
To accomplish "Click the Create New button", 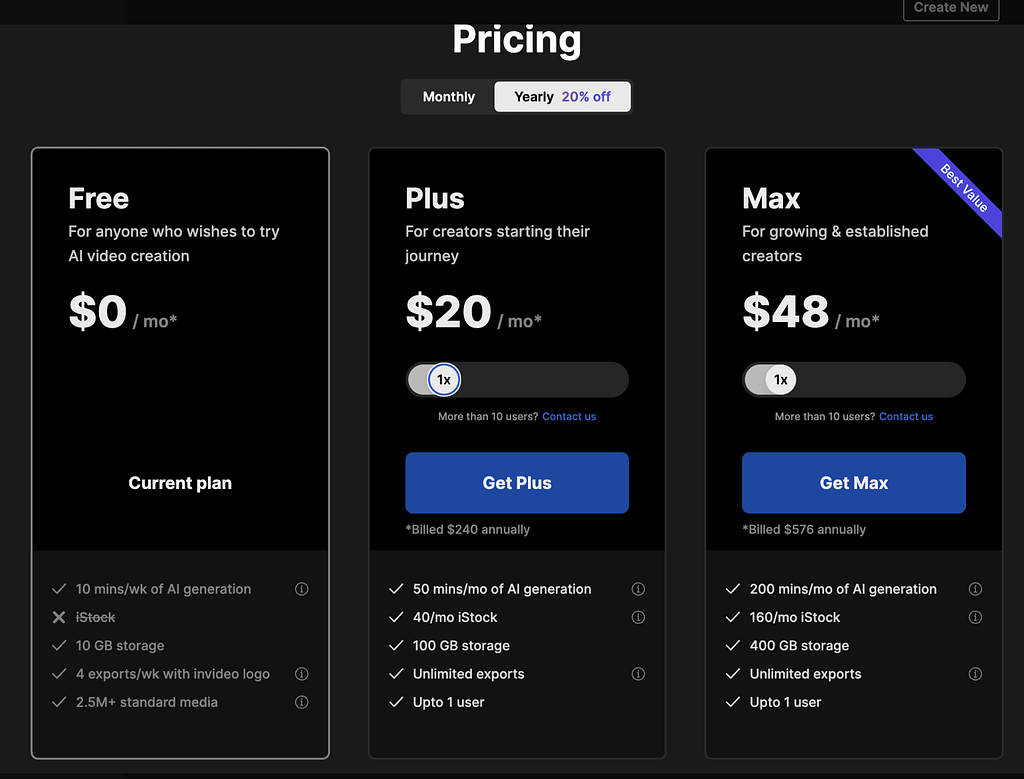I will coord(950,8).
